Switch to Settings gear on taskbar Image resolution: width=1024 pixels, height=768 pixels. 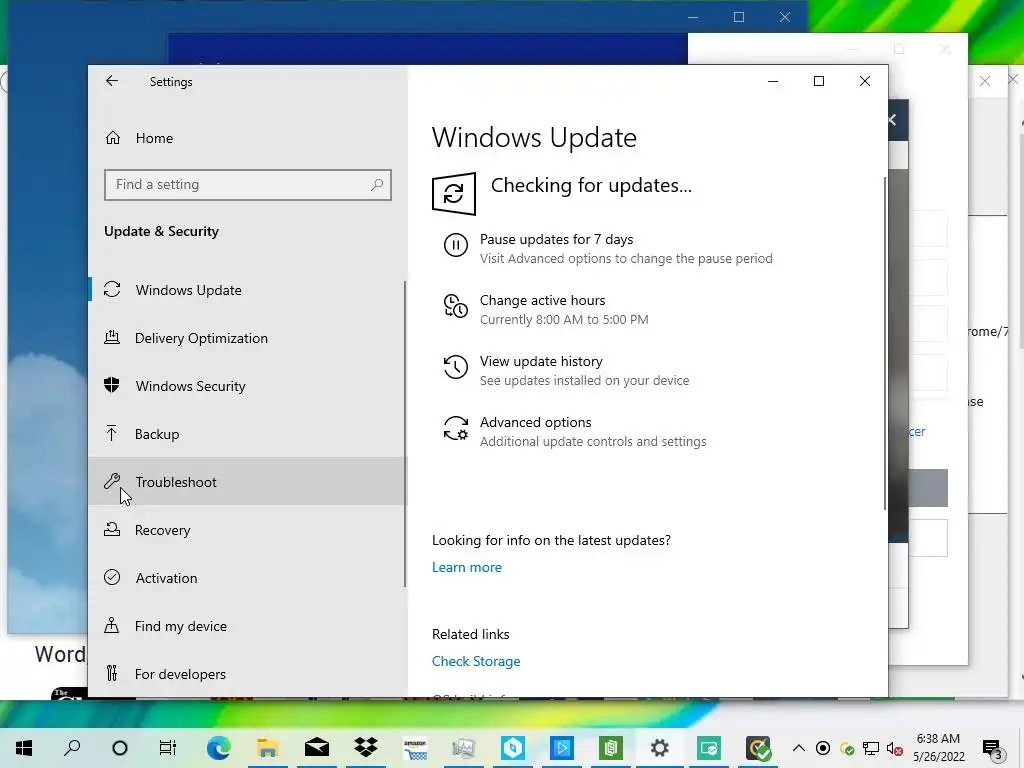660,748
